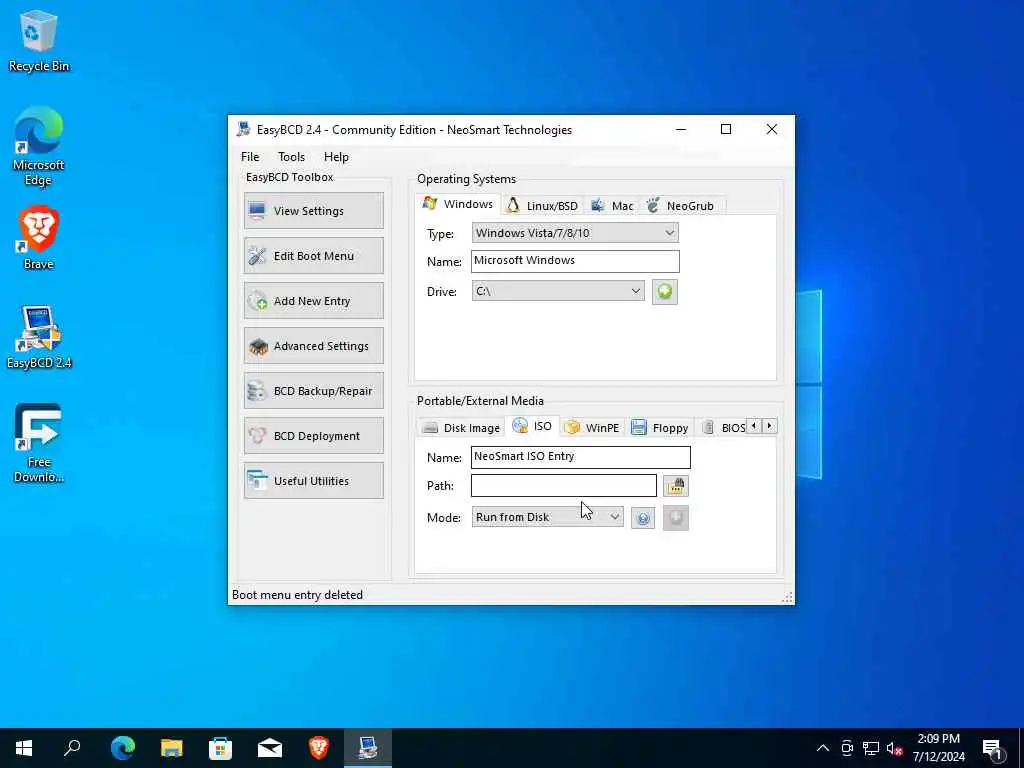Click the Meet Now tray icon
The height and width of the screenshot is (768, 1024).
(x=847, y=748)
